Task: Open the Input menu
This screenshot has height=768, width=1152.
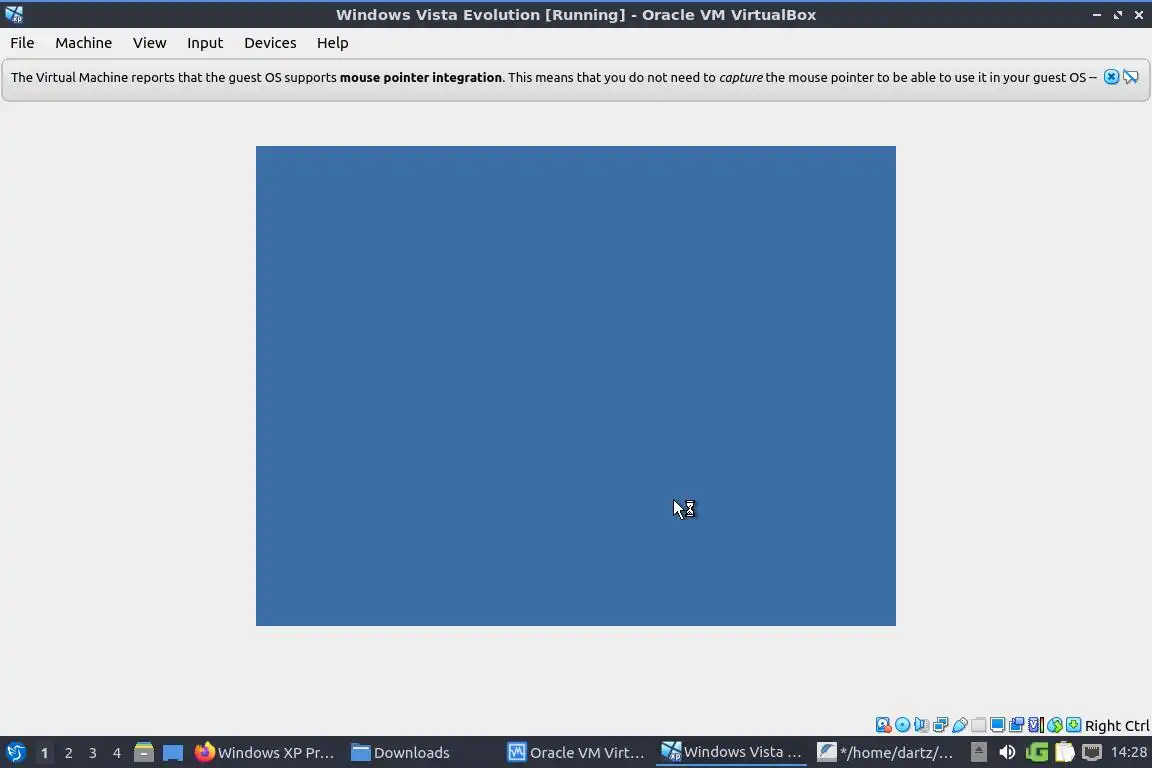Action: (205, 43)
